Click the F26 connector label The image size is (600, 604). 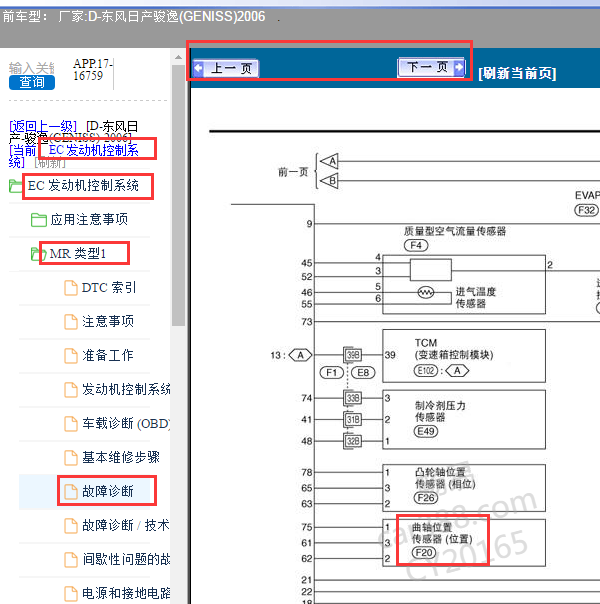[x=426, y=498]
